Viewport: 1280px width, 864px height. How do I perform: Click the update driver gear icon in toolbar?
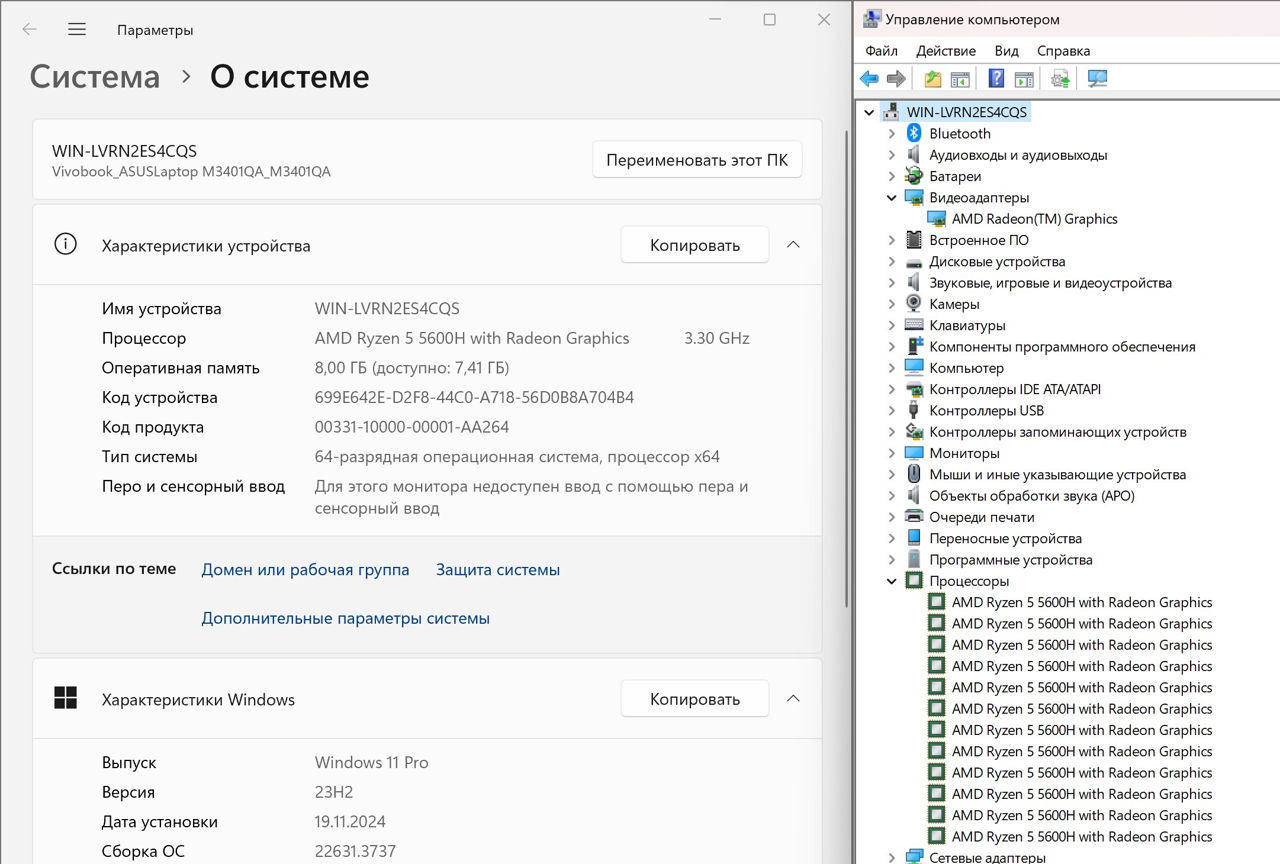tap(1060, 78)
